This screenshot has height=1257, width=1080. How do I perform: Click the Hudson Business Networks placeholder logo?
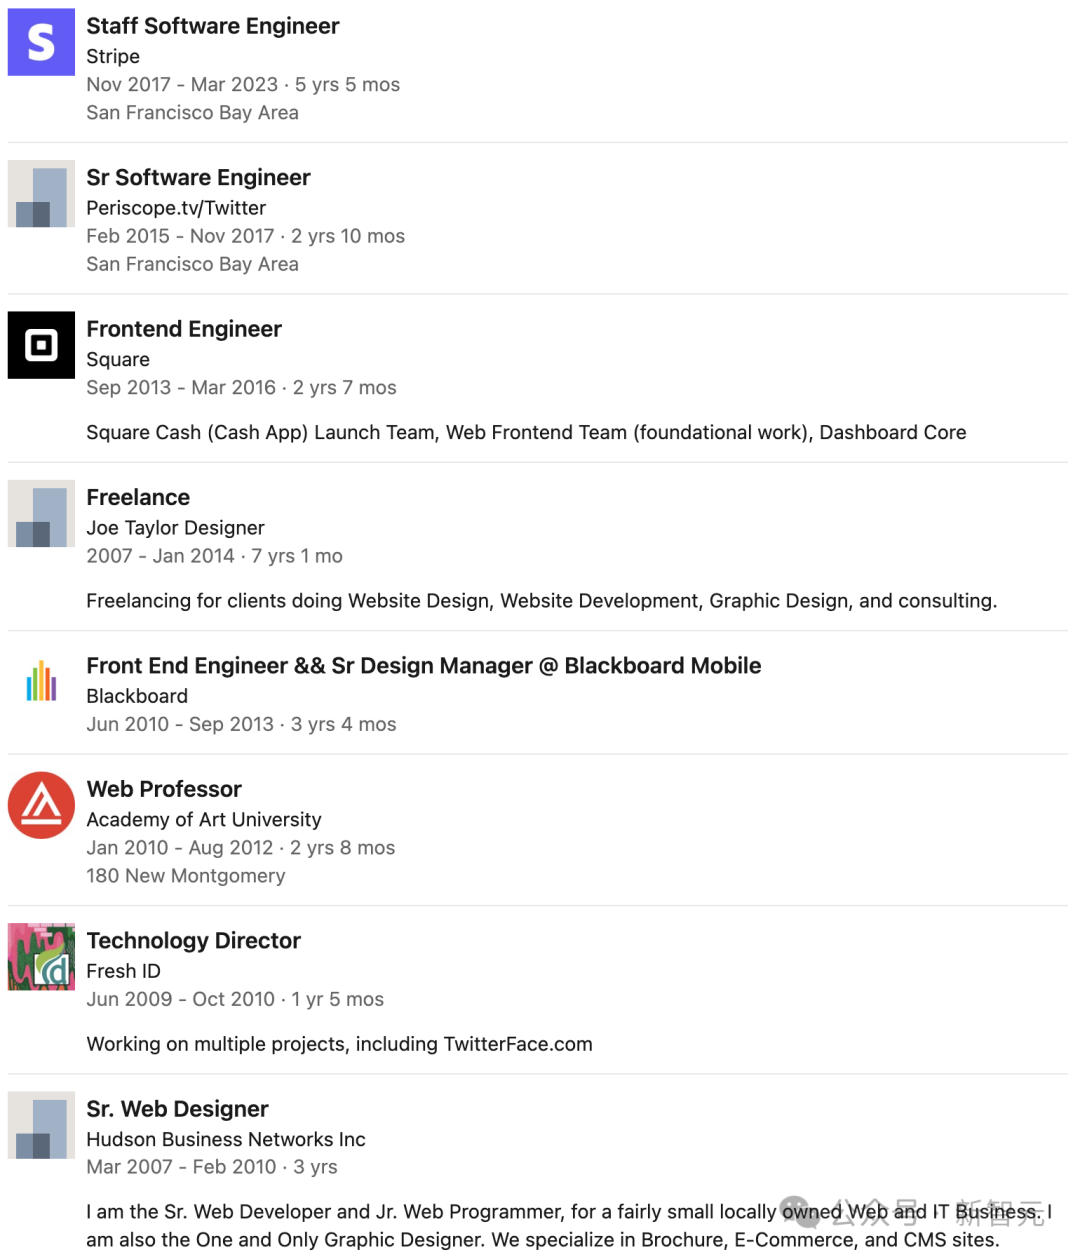click(x=41, y=1125)
